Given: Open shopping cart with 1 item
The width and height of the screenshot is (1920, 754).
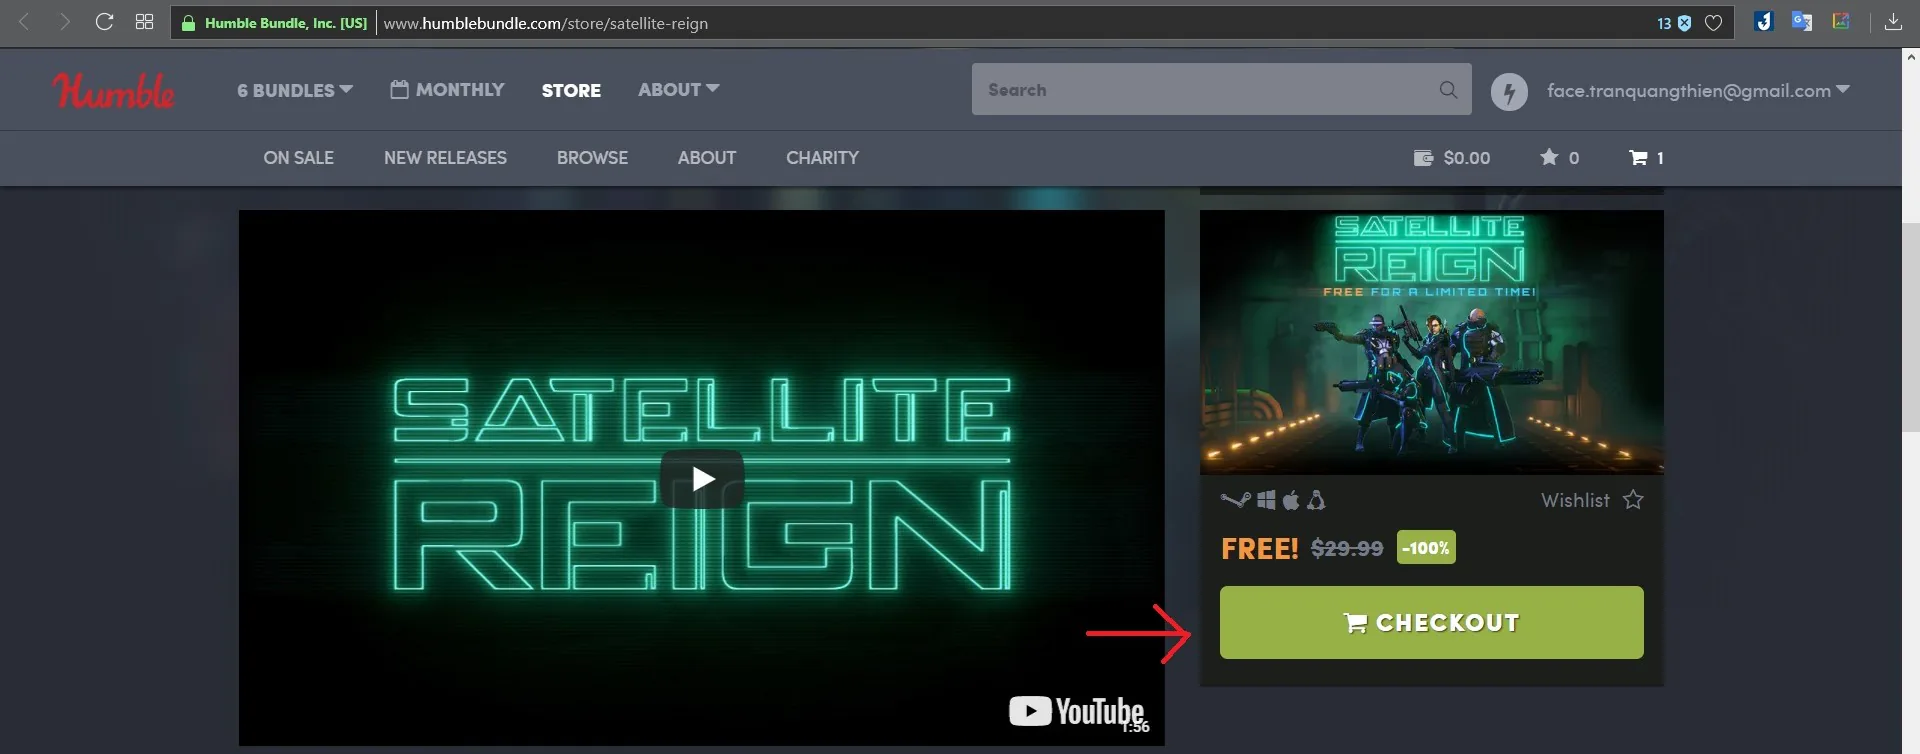Looking at the screenshot, I should pyautogui.click(x=1646, y=158).
